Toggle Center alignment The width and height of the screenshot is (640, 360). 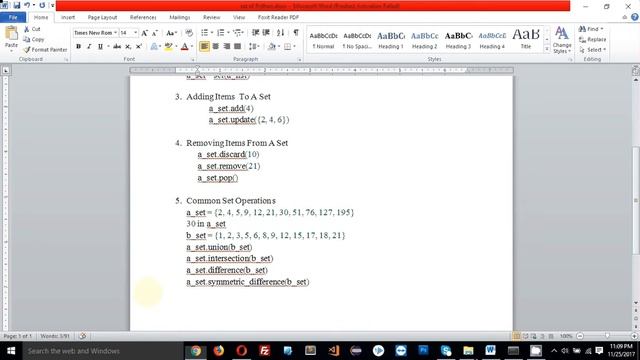pyautogui.click(x=216, y=47)
